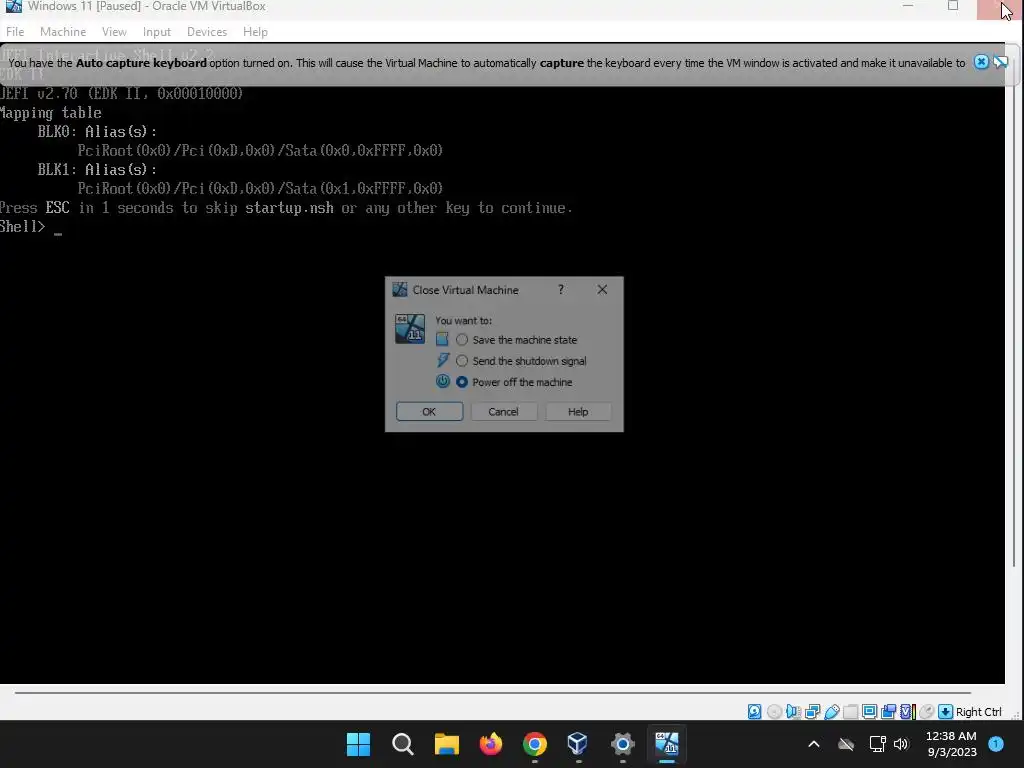Open the notification center badge

pyautogui.click(x=996, y=743)
